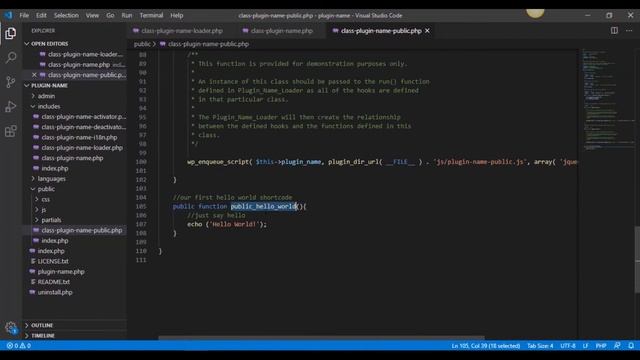640x360 pixels.
Task: Close class-plugin-name-public.p... in Open Editors
Action: coord(34,75)
